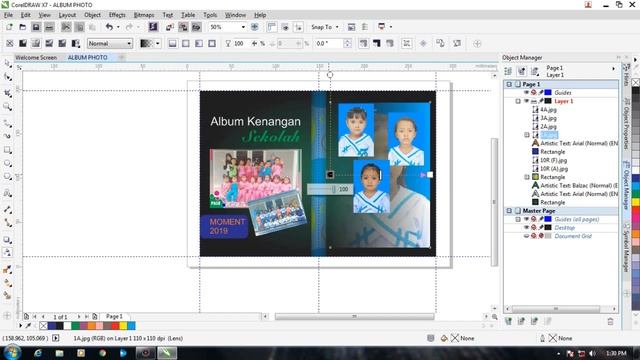Select 10R (F).jpg object
This screenshot has width=640, height=360.
pyautogui.click(x=554, y=160)
